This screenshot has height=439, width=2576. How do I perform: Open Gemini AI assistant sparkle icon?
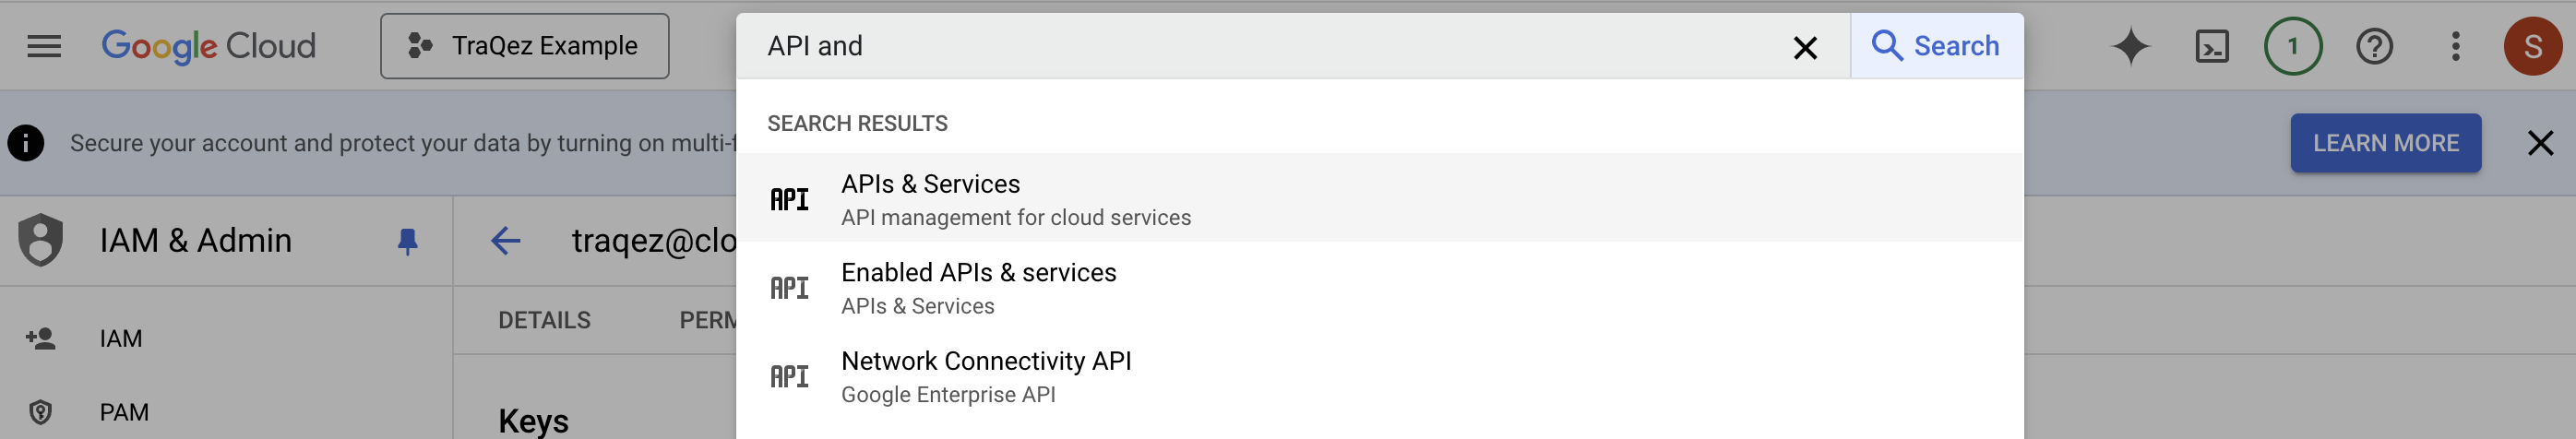click(x=2130, y=46)
